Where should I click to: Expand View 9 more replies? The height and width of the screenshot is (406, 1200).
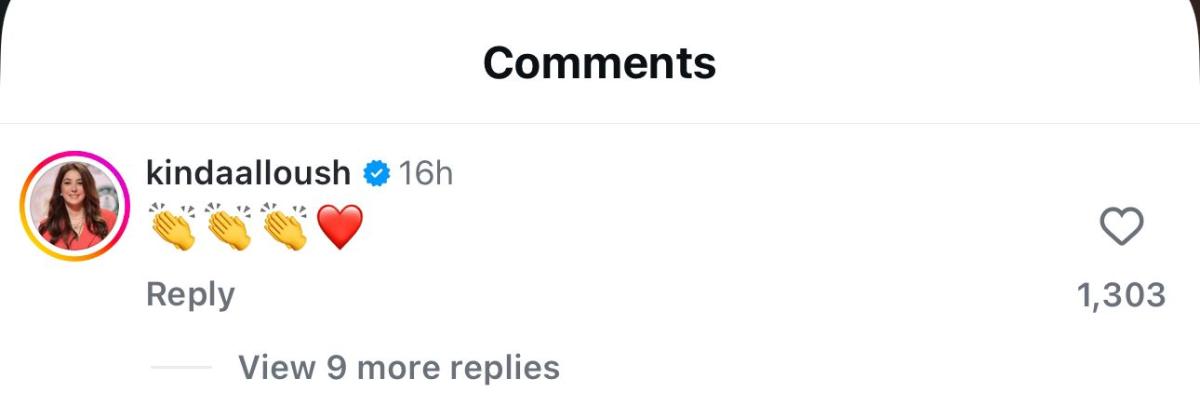click(x=398, y=367)
